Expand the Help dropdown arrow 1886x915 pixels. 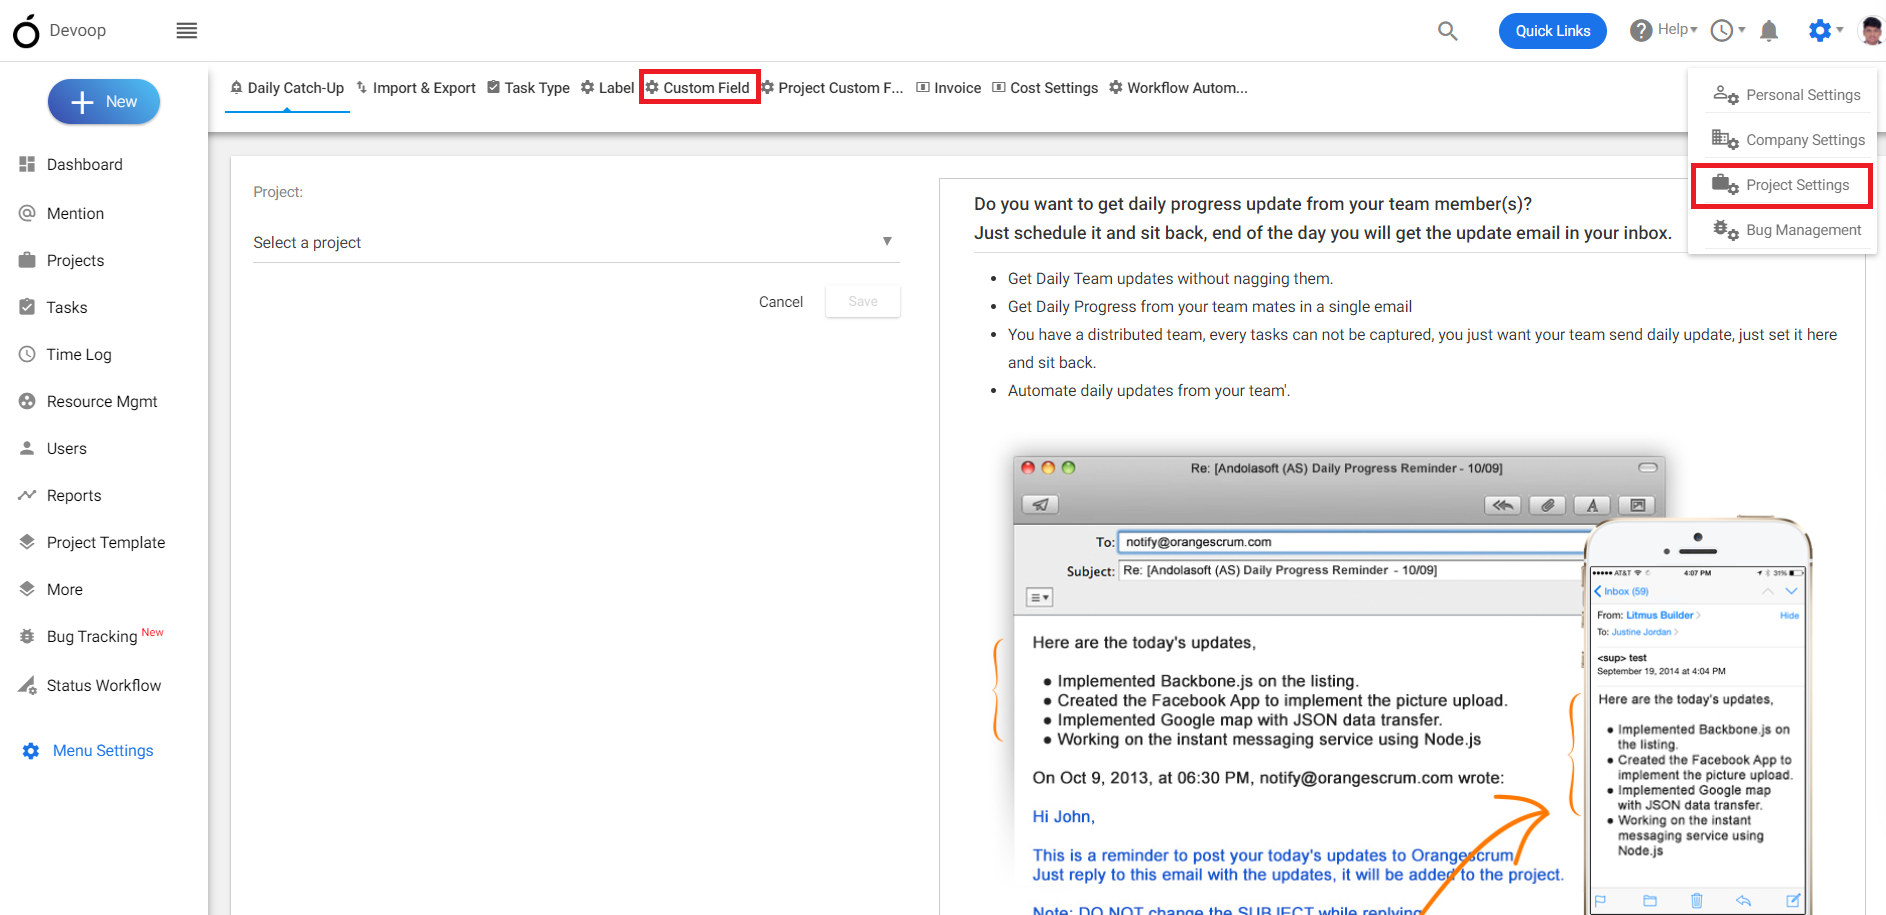(x=1694, y=30)
